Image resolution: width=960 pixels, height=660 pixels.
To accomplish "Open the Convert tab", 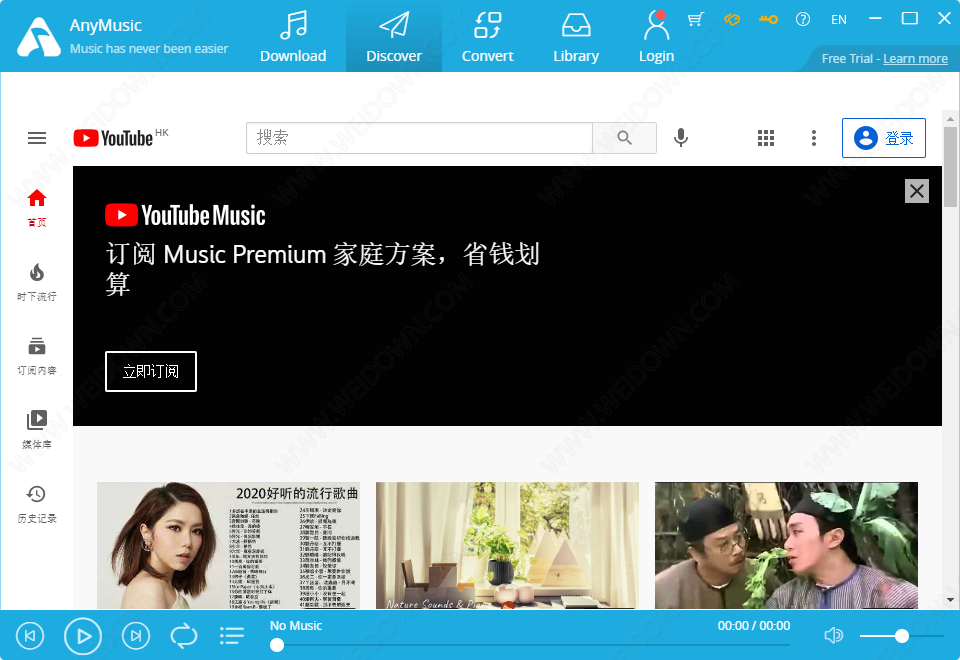I will 487,37.
